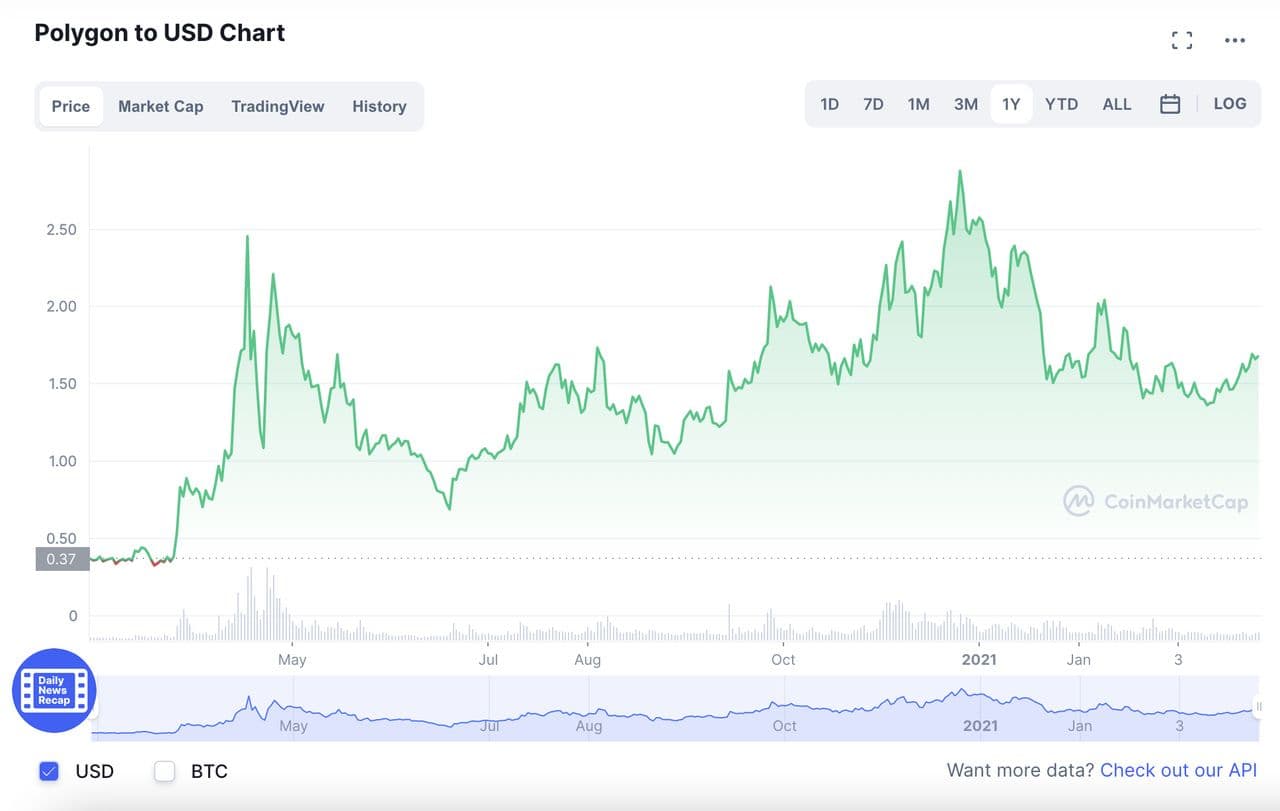The image size is (1280, 811).
Task: Click the Daily News Recap icon
Action: click(53, 690)
